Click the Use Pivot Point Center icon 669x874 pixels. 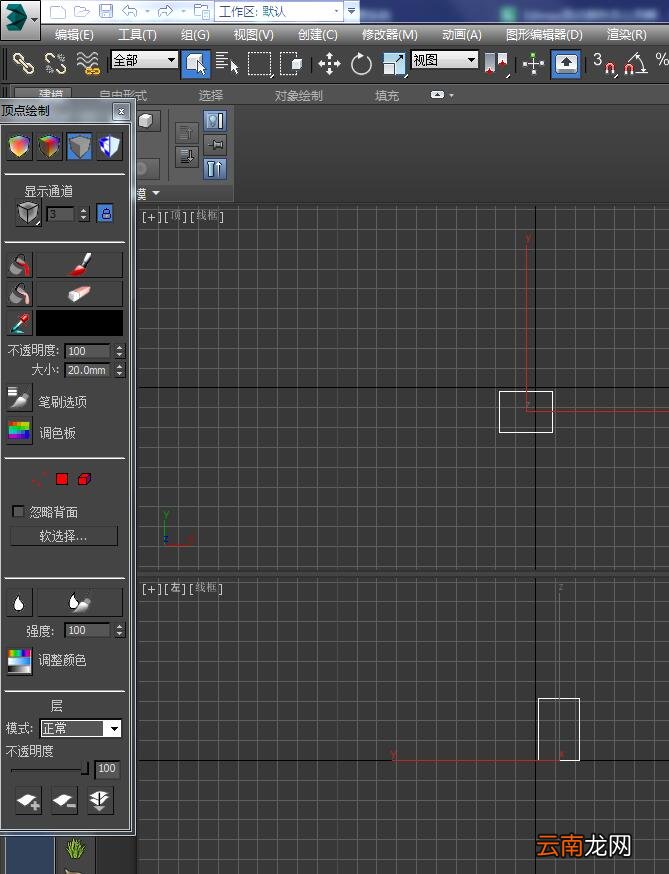(x=496, y=64)
